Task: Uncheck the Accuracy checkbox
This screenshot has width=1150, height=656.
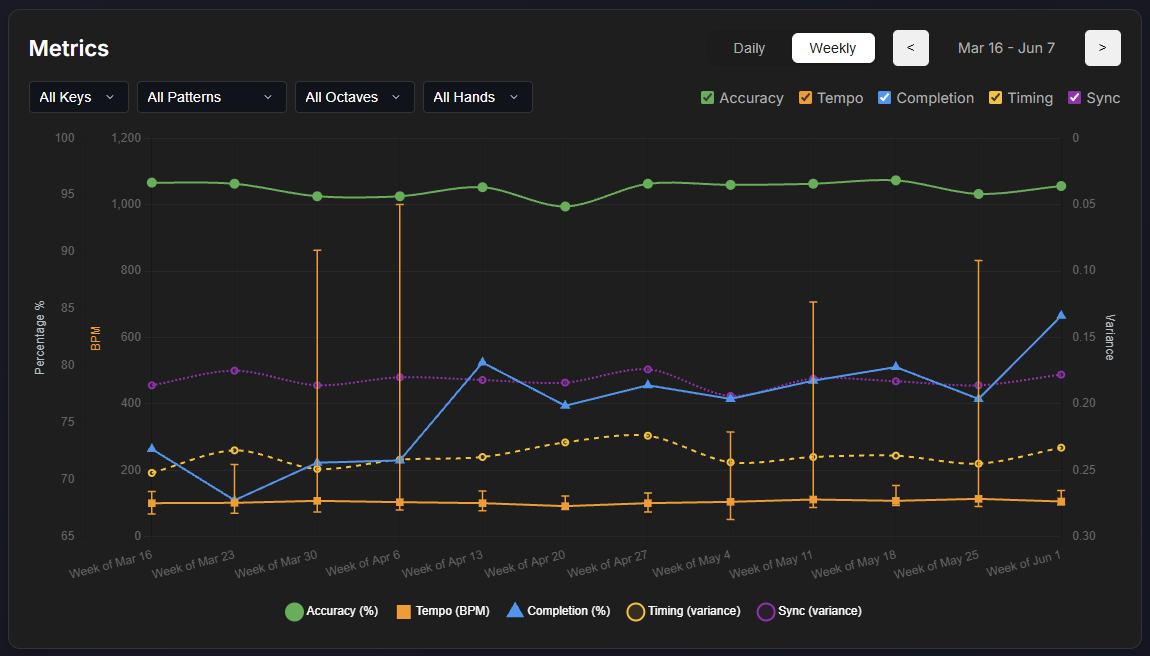Action: 708,98
